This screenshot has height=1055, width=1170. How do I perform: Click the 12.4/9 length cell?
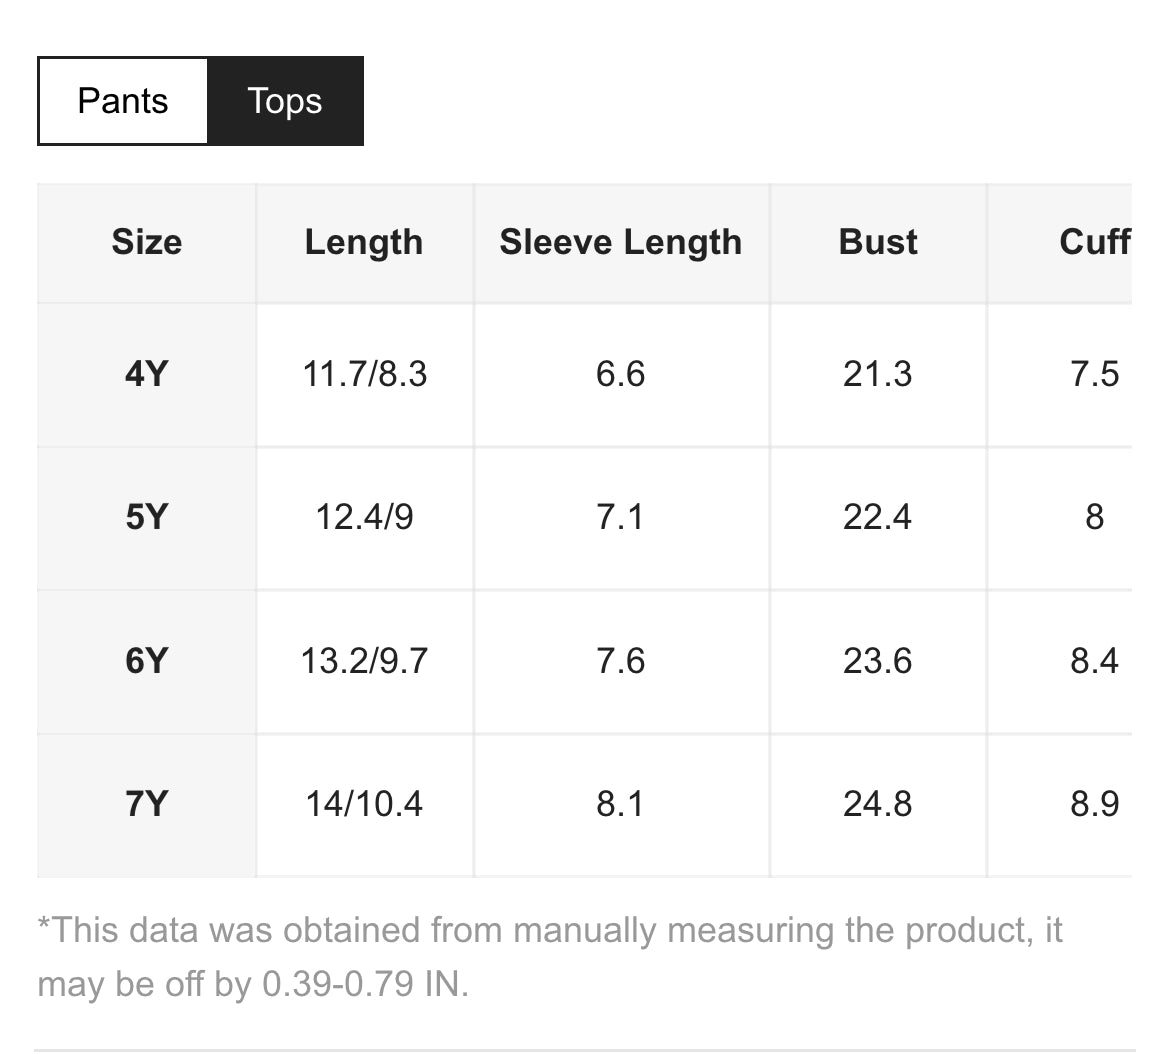coord(364,517)
